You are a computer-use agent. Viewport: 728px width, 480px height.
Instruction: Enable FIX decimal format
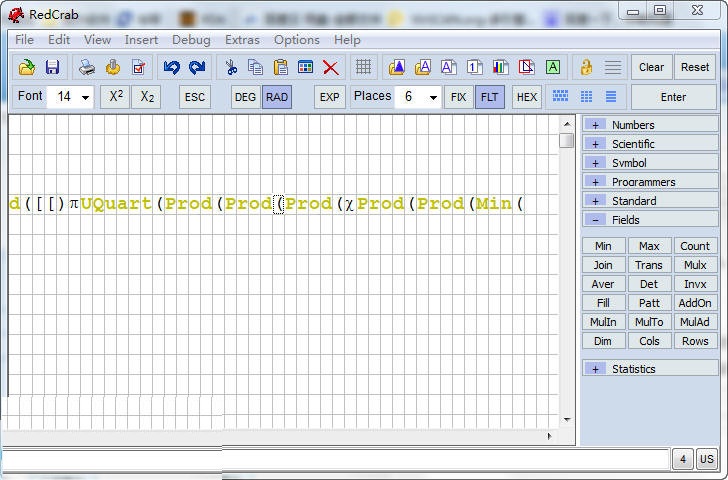(x=458, y=97)
